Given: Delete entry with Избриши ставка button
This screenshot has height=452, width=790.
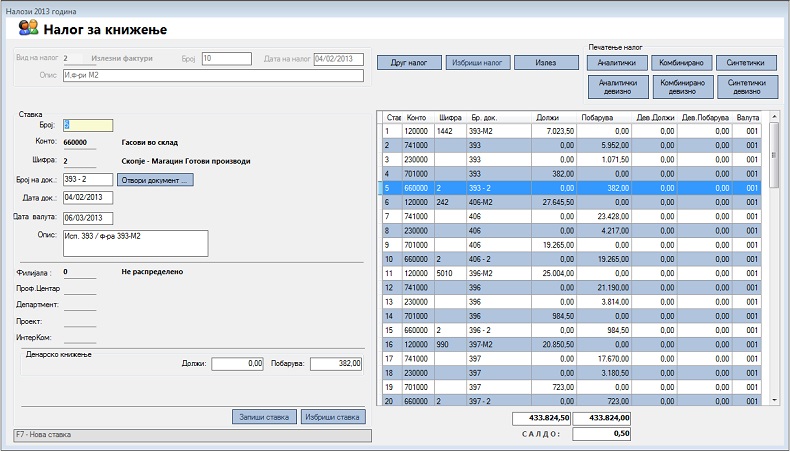Looking at the screenshot, I should click(x=333, y=417).
